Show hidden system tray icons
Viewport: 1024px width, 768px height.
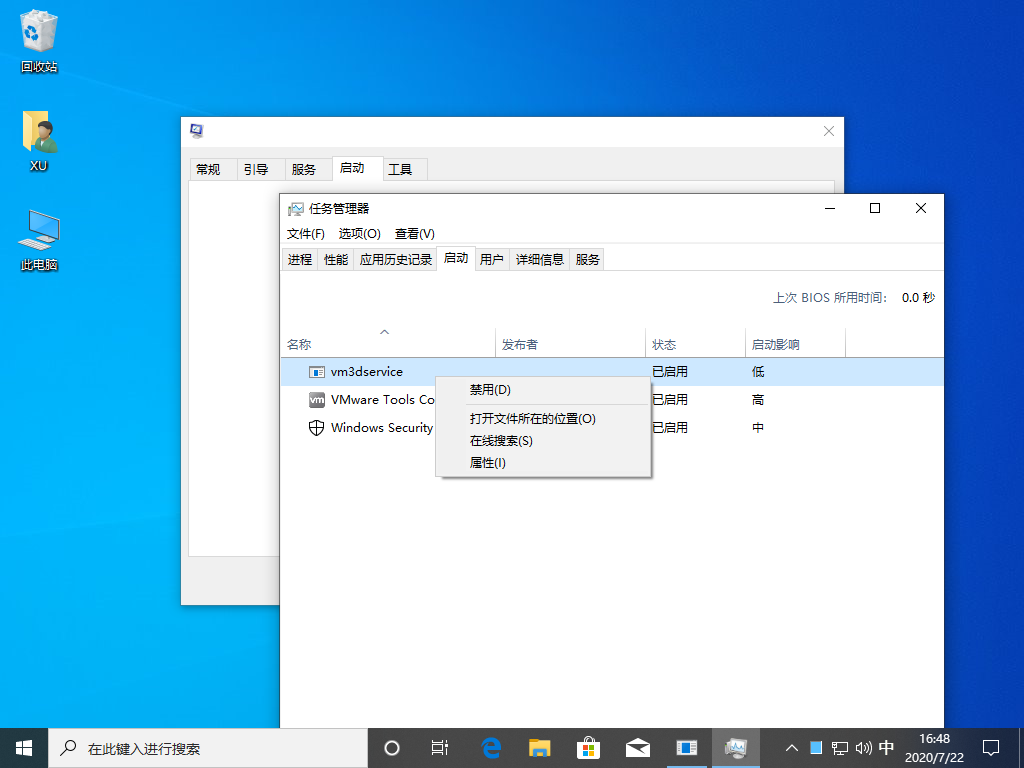pos(791,747)
